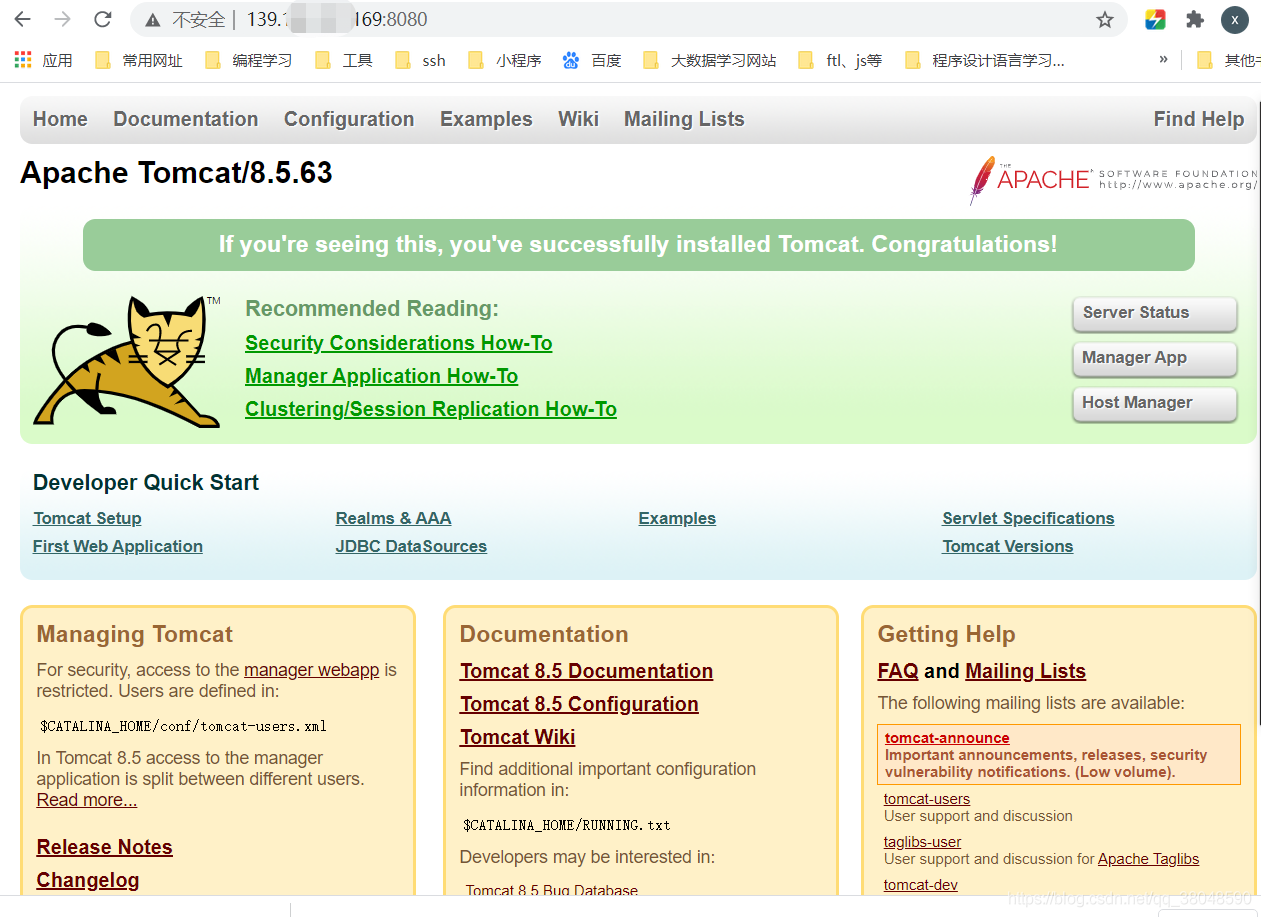Open the Tomcat 8.5 Configuration link
The width and height of the screenshot is (1261, 917).
(579, 704)
